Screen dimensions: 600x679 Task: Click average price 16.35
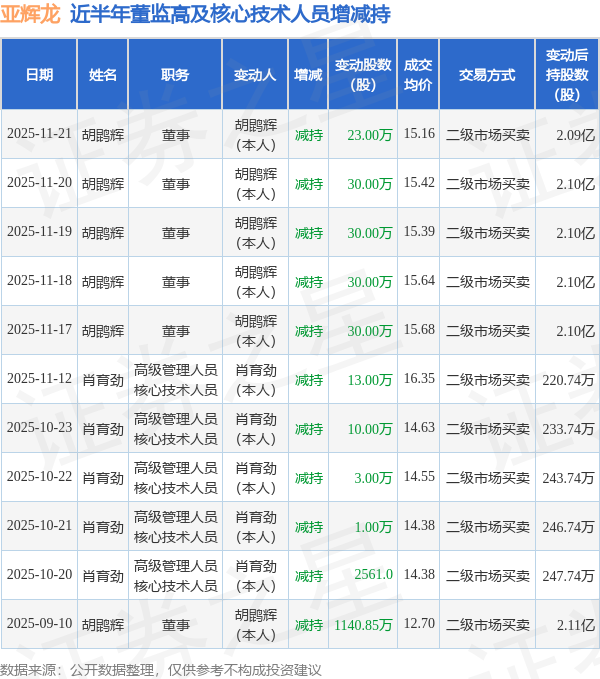click(x=419, y=378)
